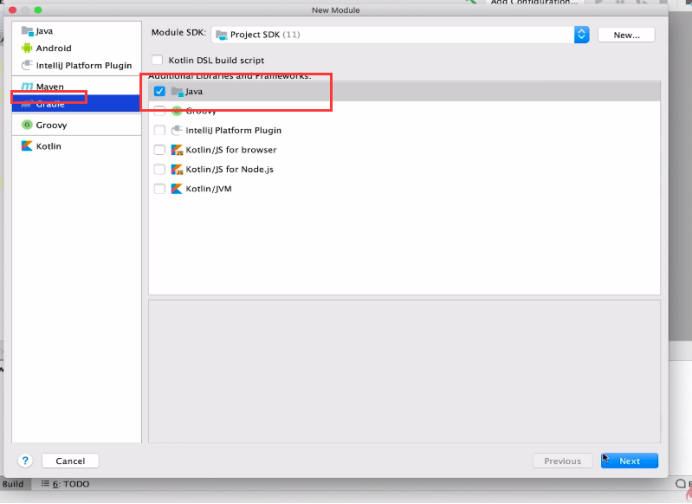The height and width of the screenshot is (504, 692).
Task: Click the sidebar Java folder icon
Action: click(27, 31)
